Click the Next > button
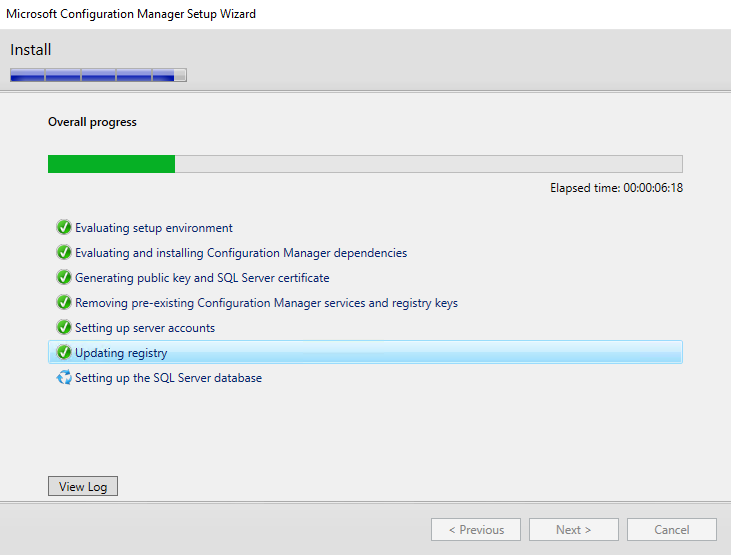The width and height of the screenshot is (731, 555). click(573, 530)
